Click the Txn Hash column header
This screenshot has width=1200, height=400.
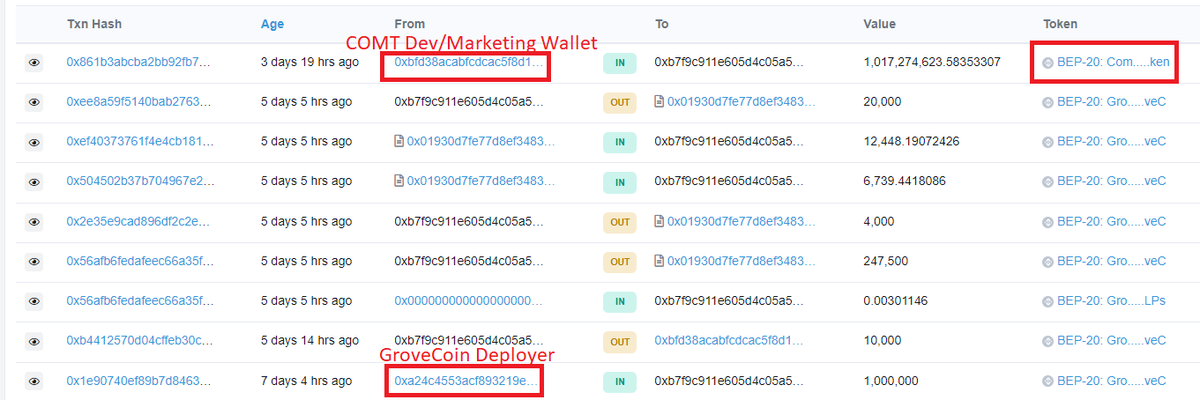tap(93, 23)
